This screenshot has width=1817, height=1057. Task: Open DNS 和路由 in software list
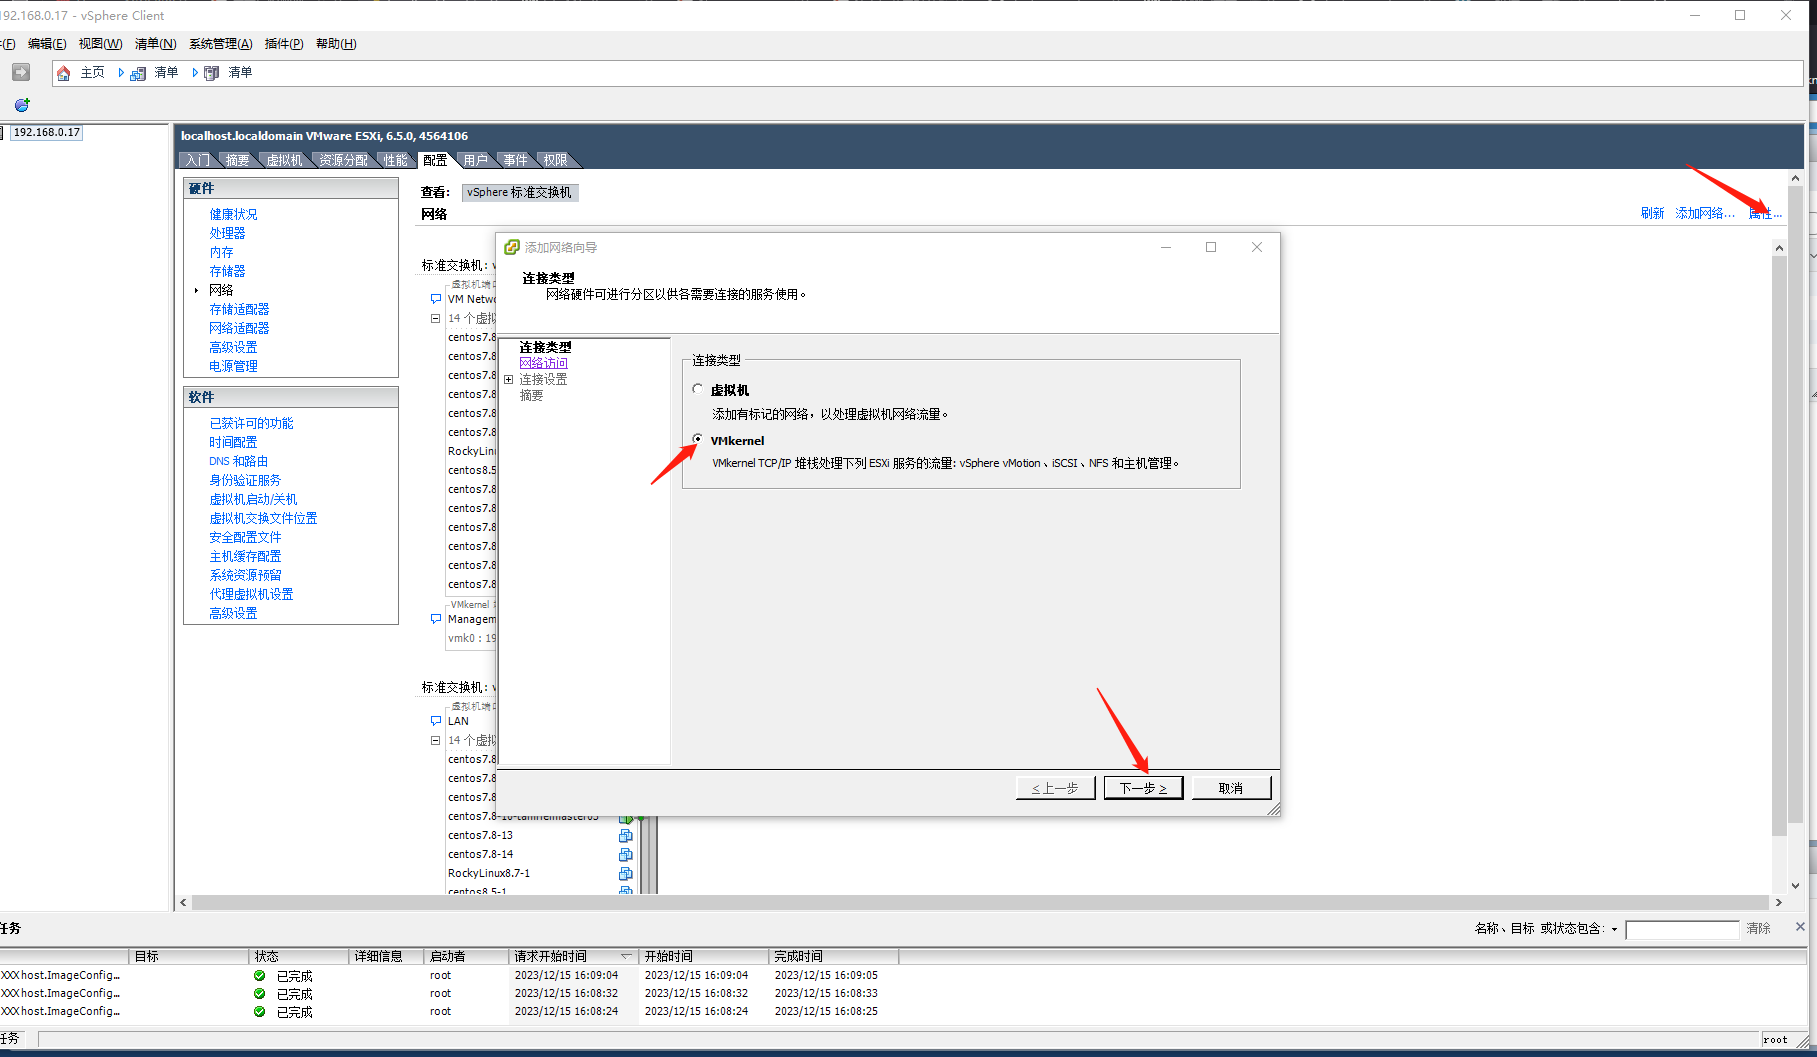(239, 461)
